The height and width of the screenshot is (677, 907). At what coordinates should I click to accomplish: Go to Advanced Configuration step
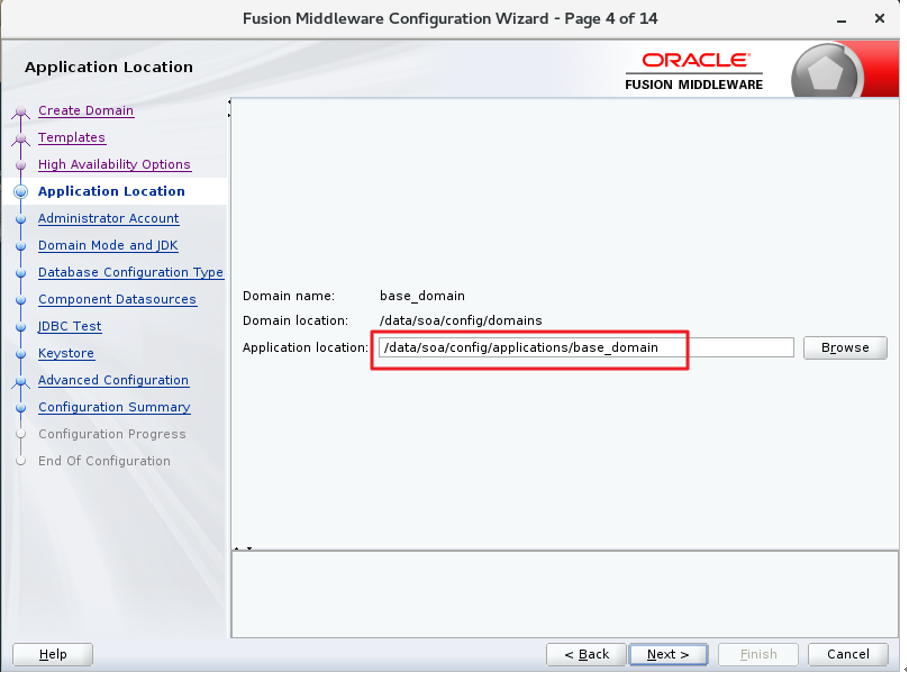click(113, 380)
